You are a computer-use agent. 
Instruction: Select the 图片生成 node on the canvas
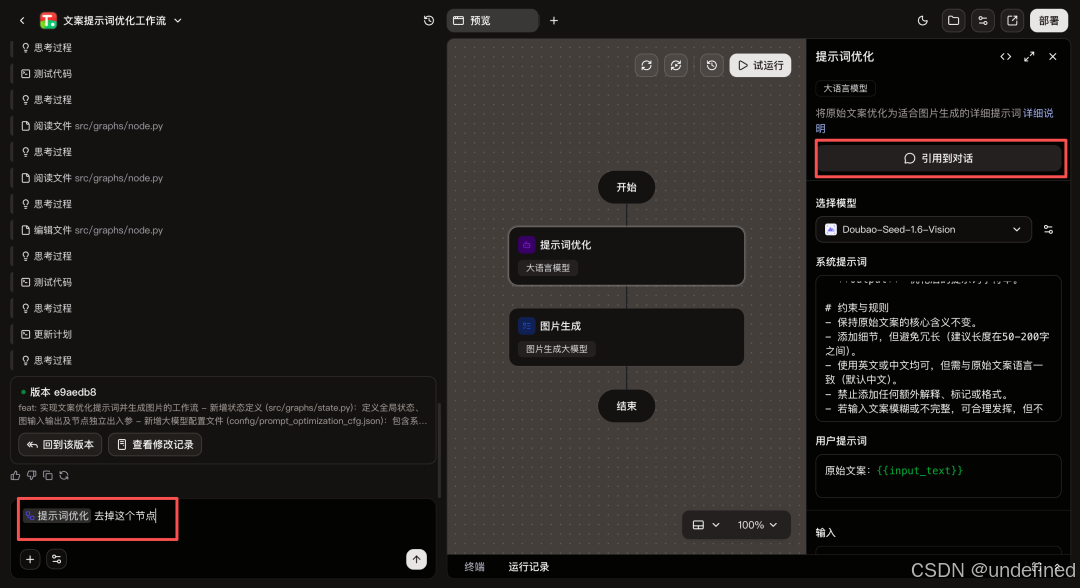(626, 337)
